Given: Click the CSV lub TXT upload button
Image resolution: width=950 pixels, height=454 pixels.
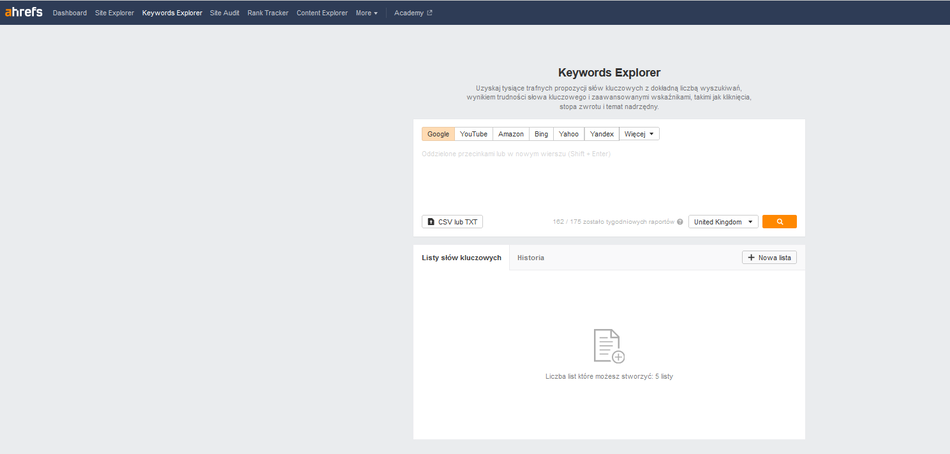Looking at the screenshot, I should (x=452, y=222).
